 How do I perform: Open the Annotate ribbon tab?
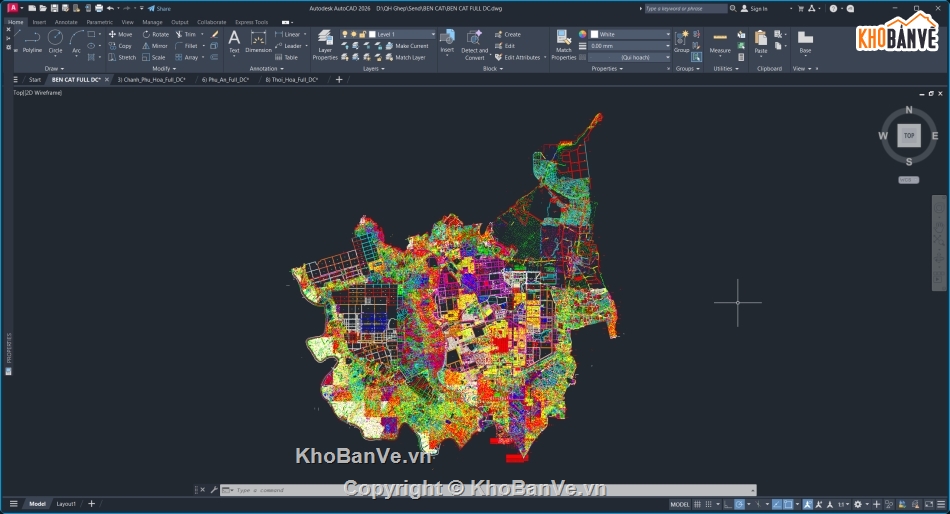pos(66,21)
